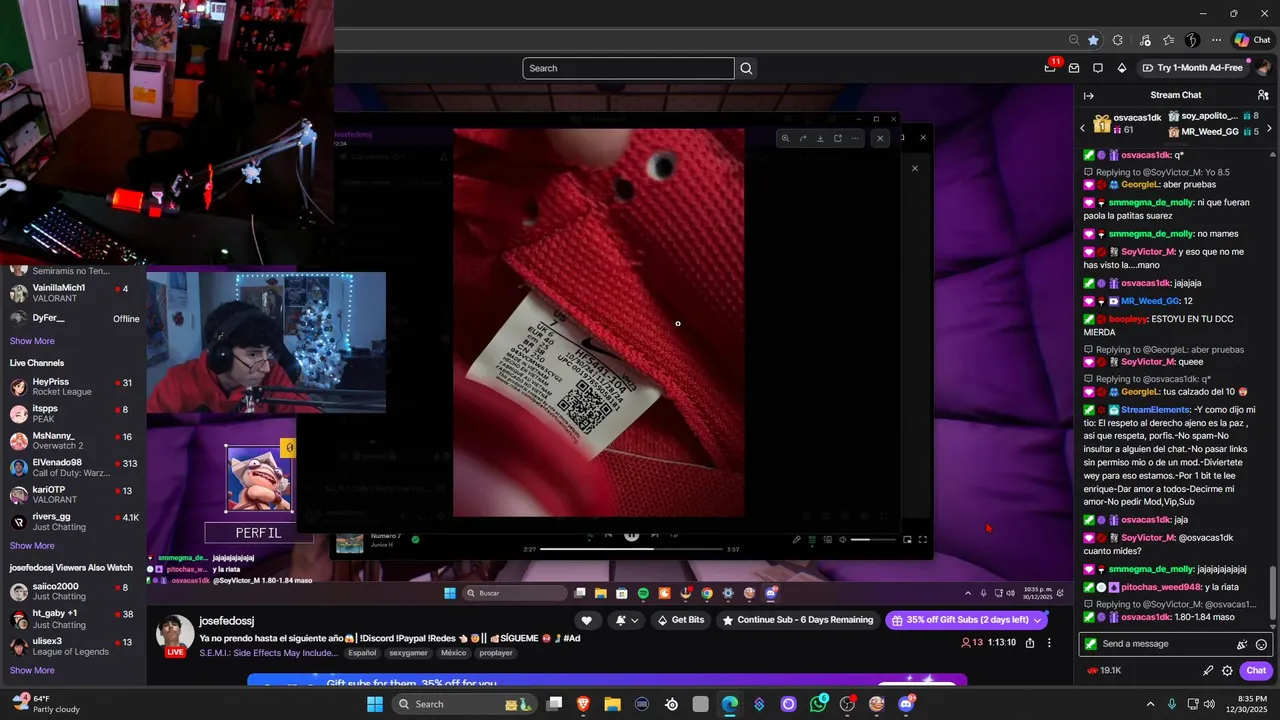The height and width of the screenshot is (720, 1280).
Task: Open Discord from Windows taskbar
Action: click(907, 704)
